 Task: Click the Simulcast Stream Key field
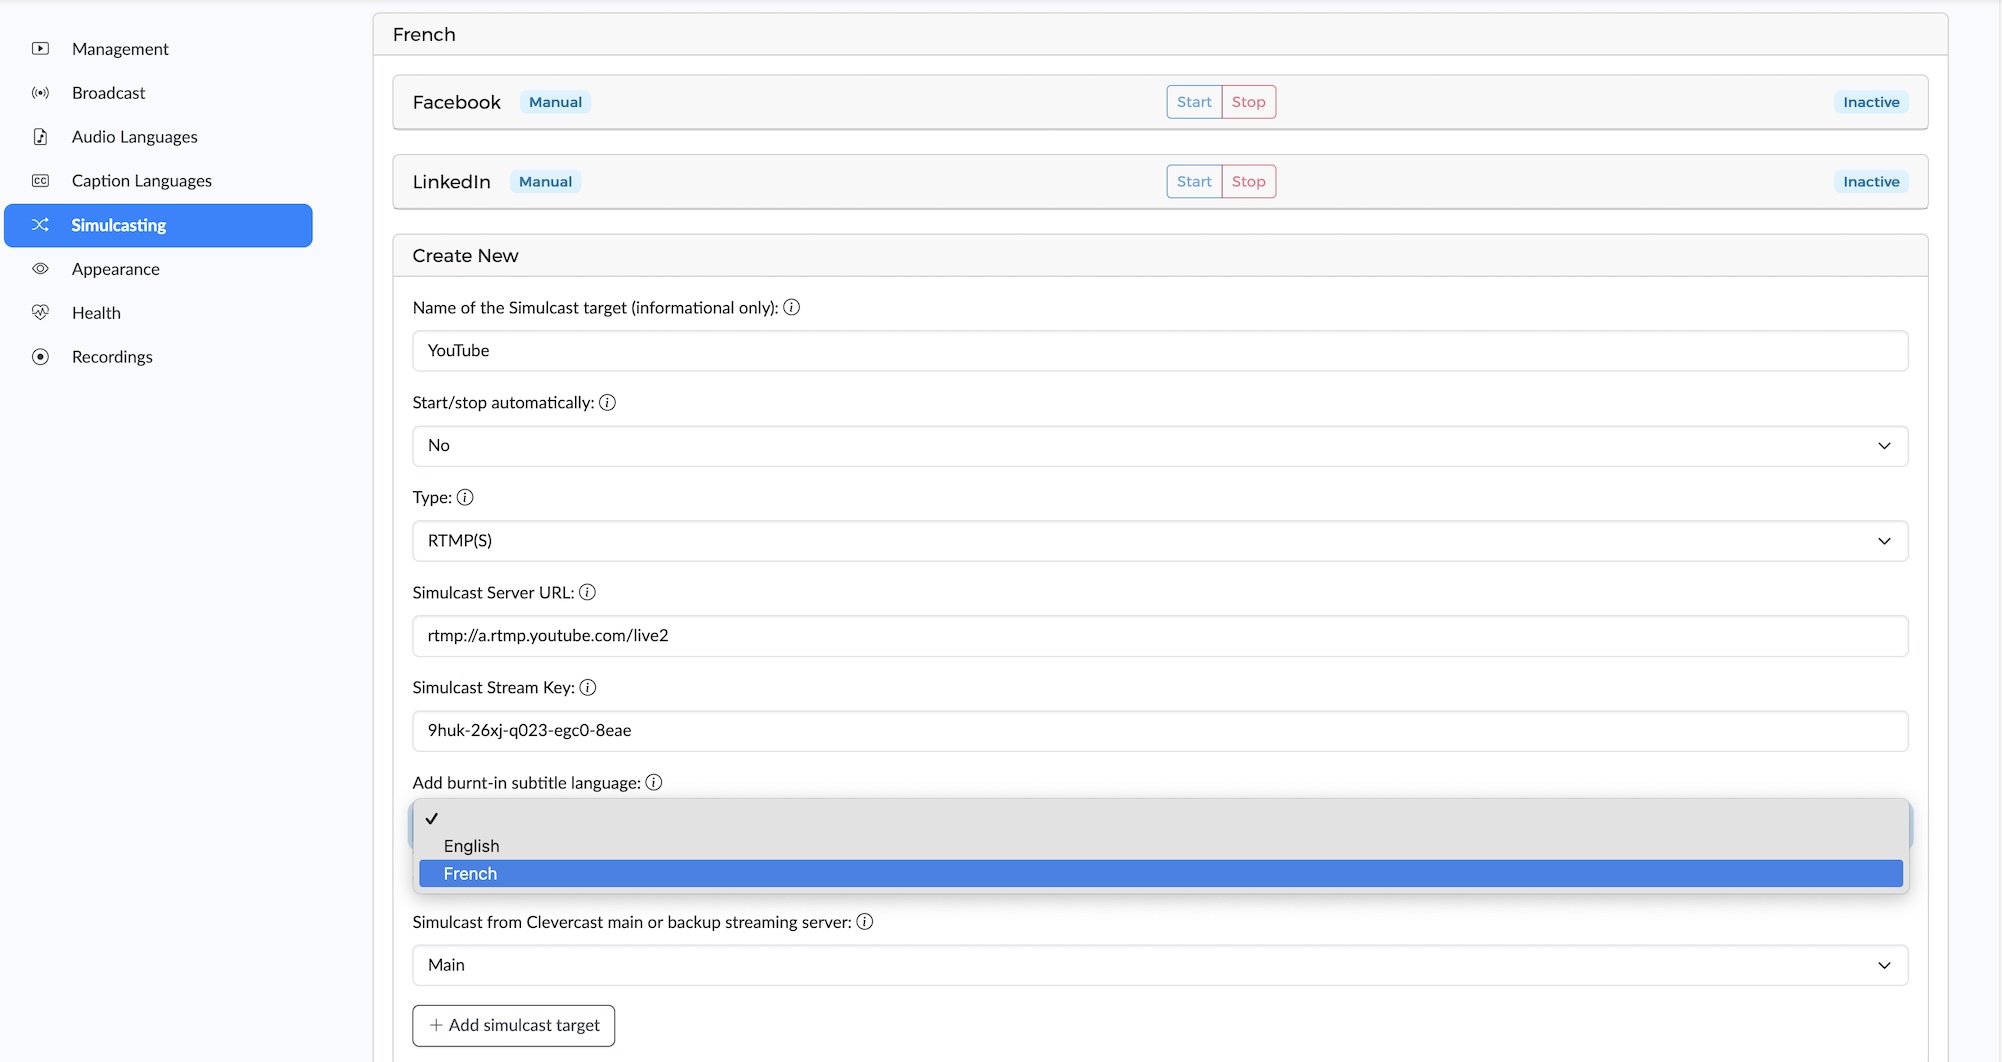pos(1160,731)
